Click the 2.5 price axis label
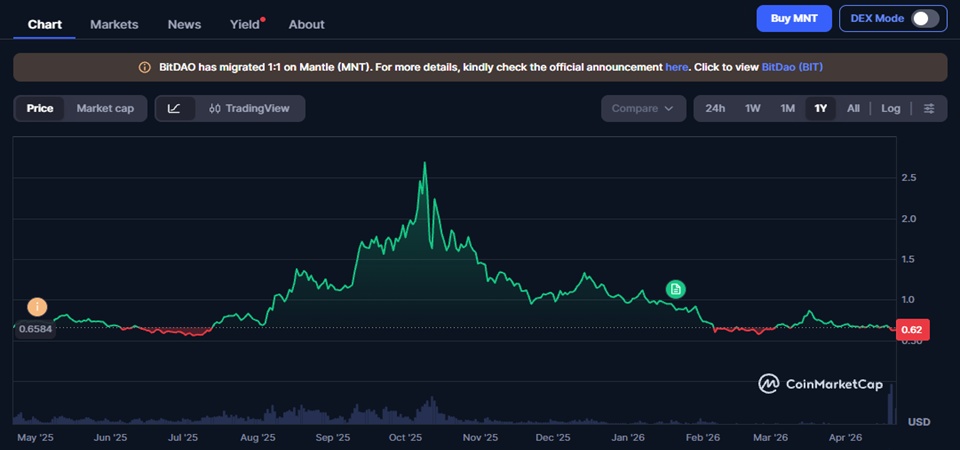 [909, 178]
